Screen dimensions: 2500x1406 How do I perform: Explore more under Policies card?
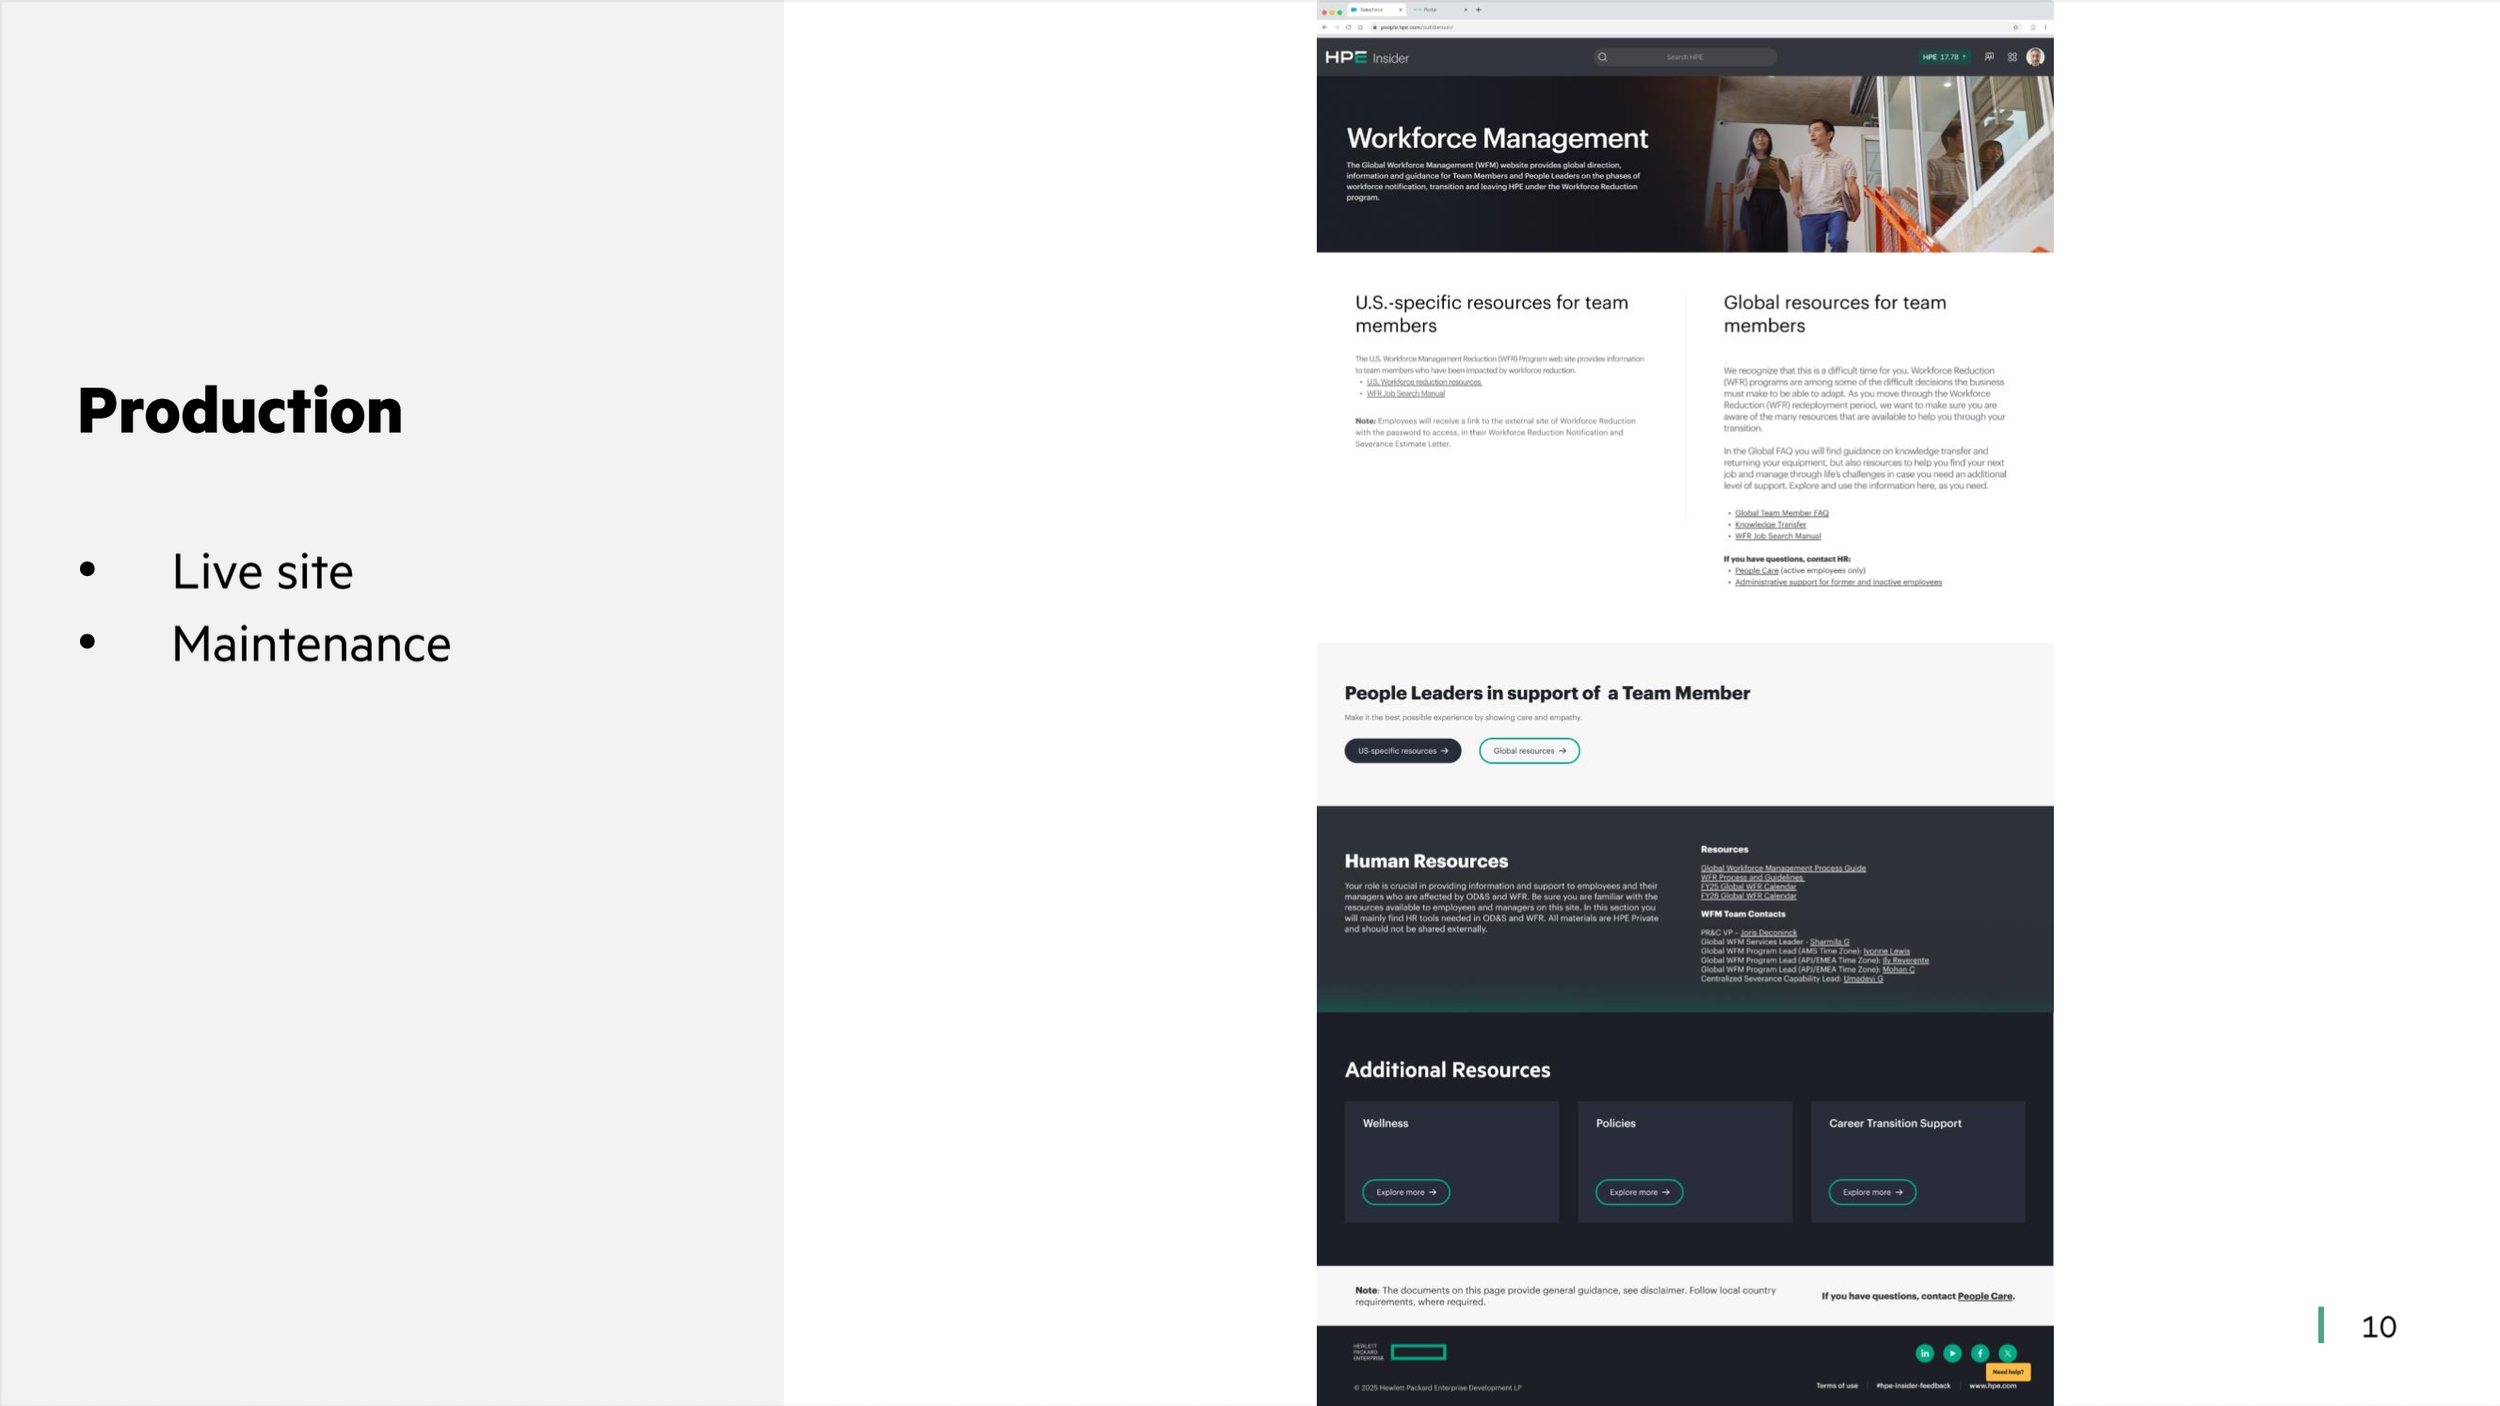[x=1638, y=1192]
